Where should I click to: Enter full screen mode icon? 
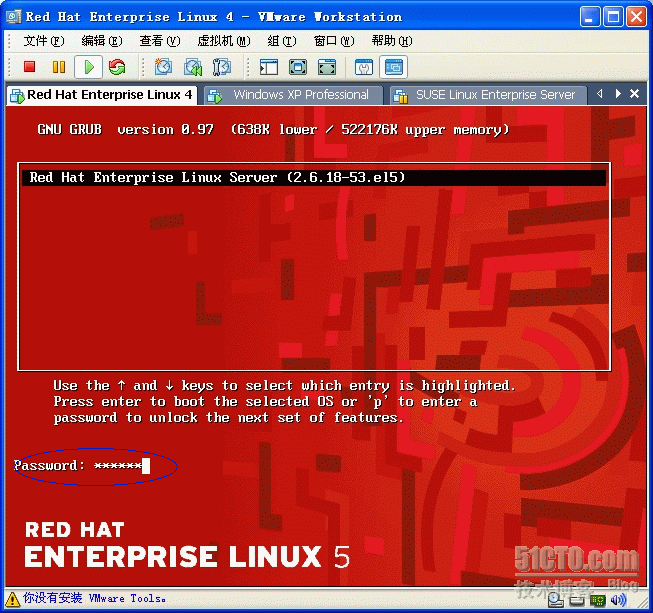coord(327,67)
